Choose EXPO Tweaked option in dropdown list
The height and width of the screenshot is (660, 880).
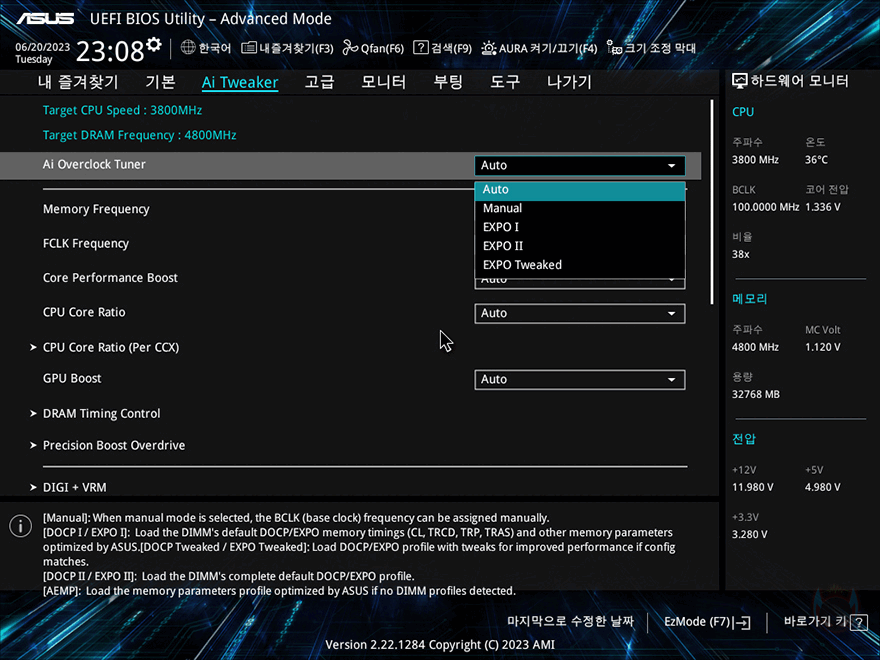[580, 265]
